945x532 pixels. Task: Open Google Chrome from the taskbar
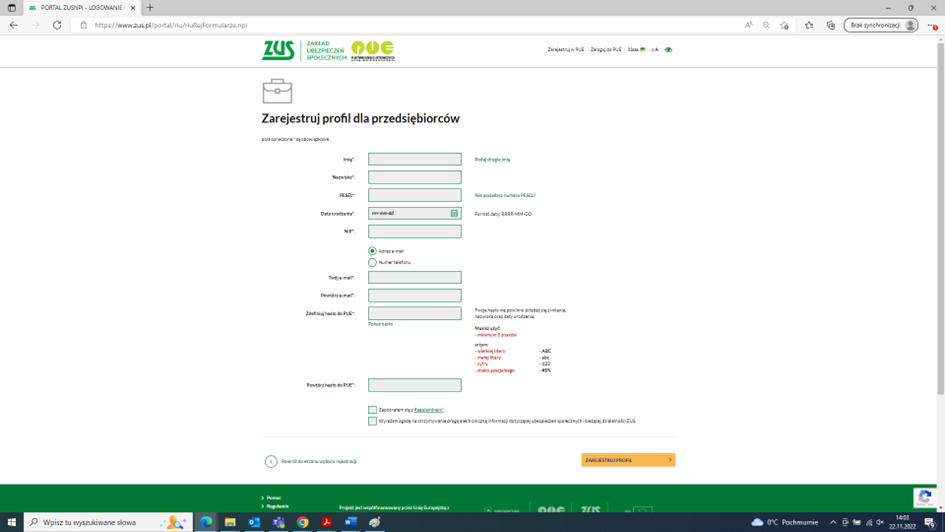click(x=302, y=522)
